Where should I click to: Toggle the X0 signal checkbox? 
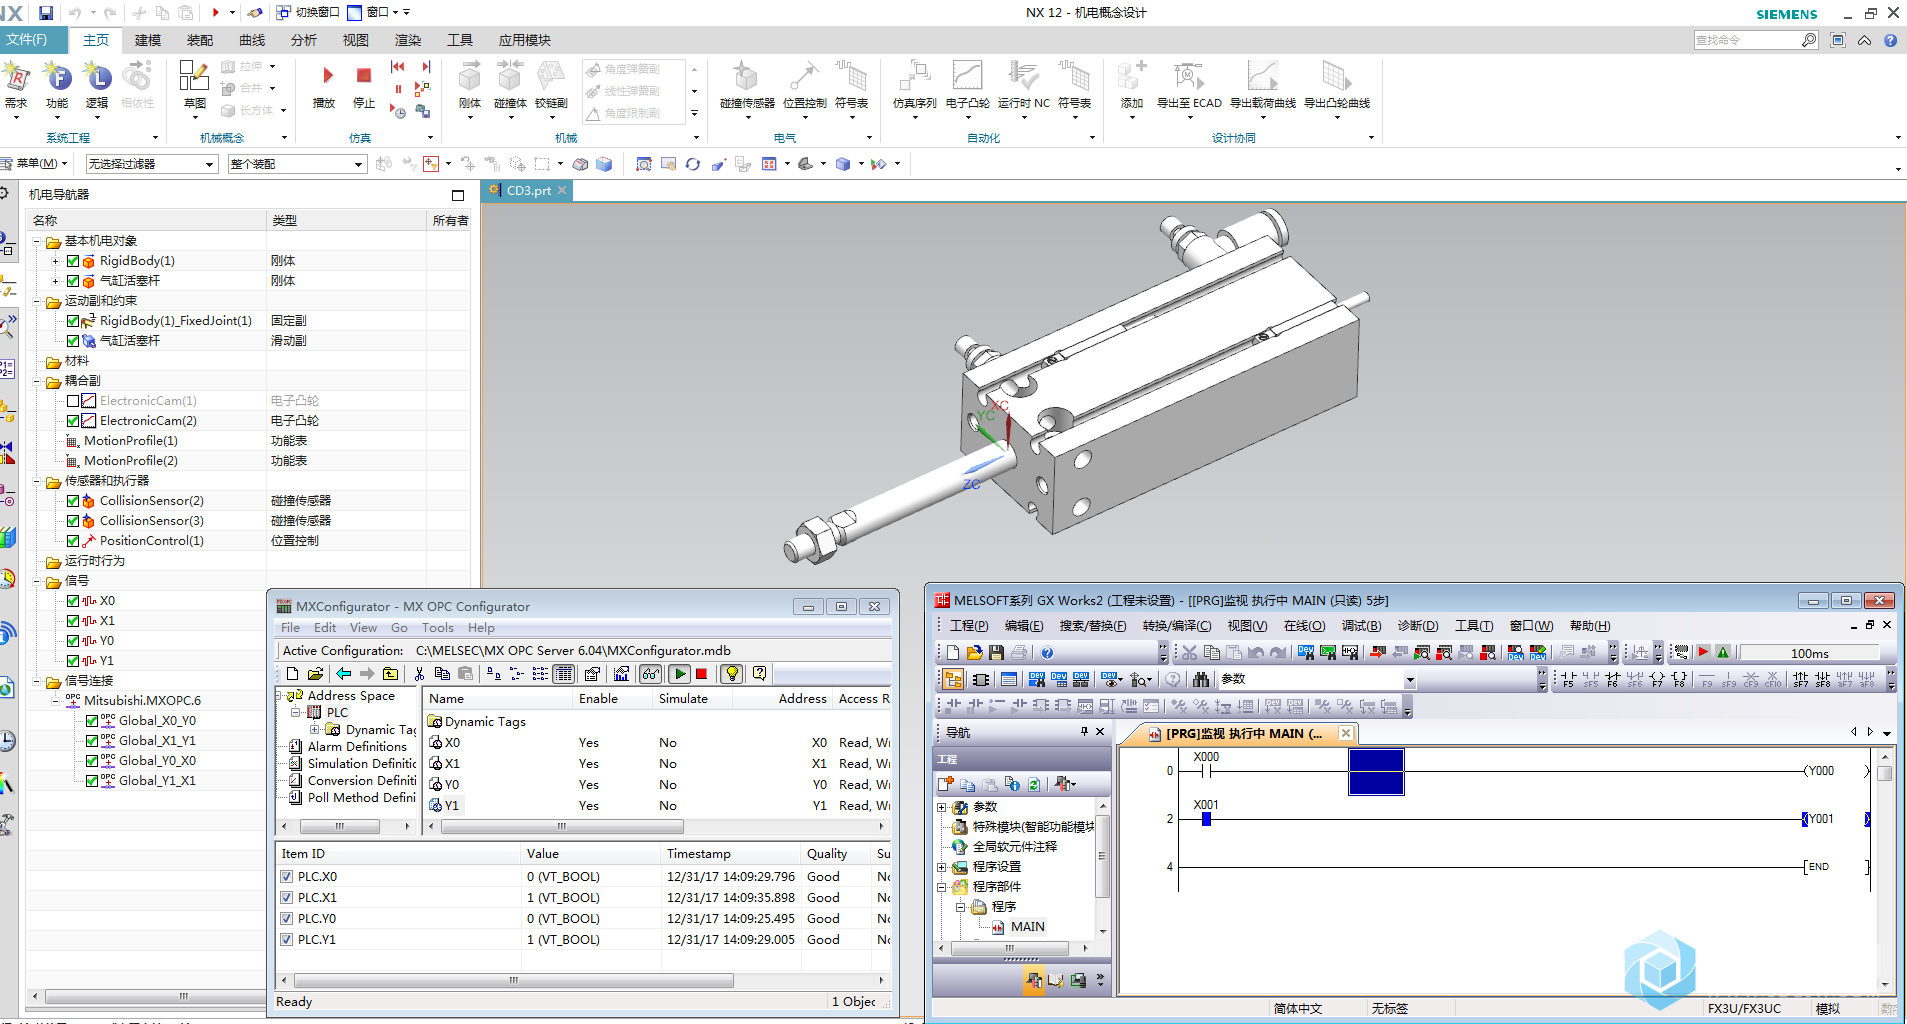[x=73, y=601]
